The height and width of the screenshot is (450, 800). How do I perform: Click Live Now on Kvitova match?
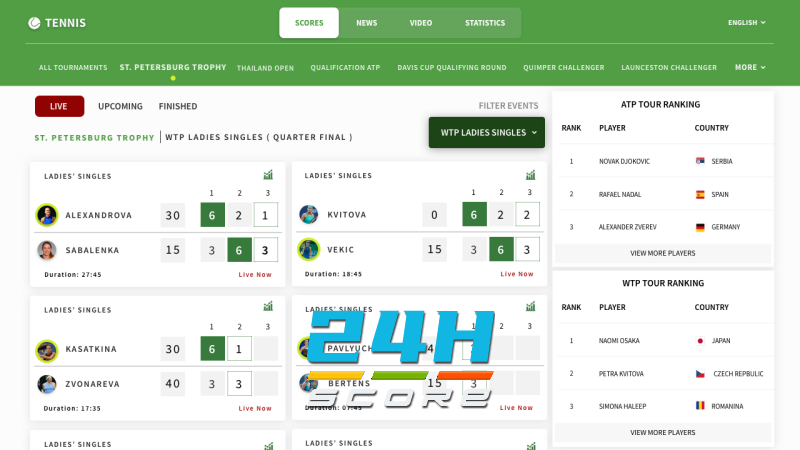517,274
